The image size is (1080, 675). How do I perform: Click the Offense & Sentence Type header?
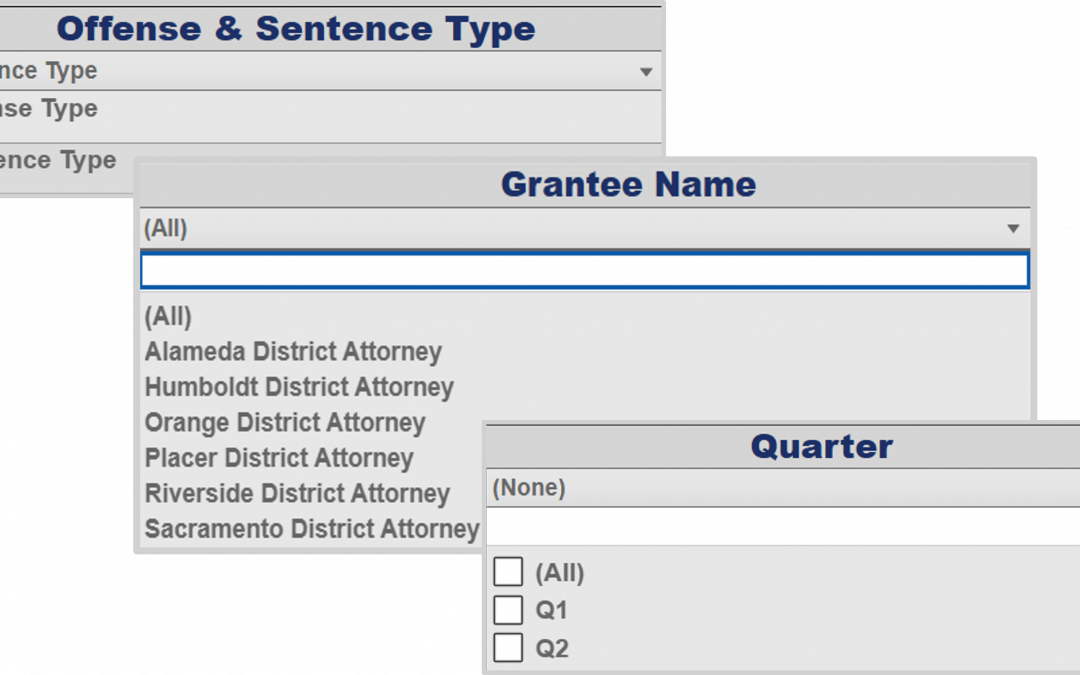(296, 29)
